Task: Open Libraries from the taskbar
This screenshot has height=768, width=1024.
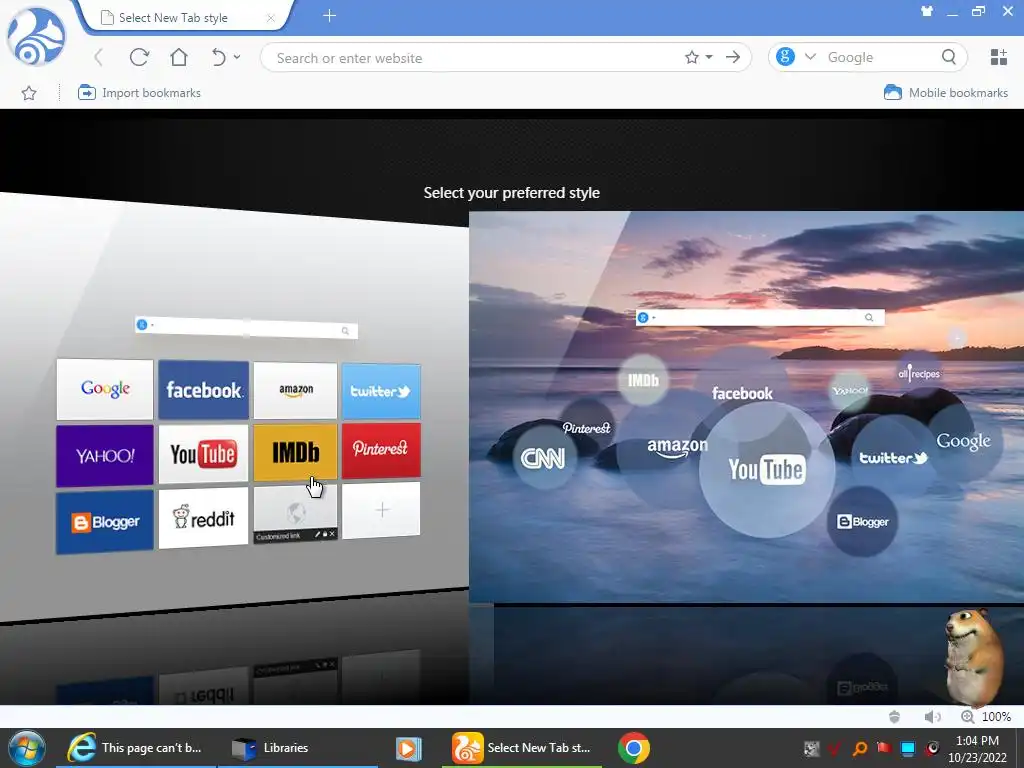Action: tap(297, 748)
